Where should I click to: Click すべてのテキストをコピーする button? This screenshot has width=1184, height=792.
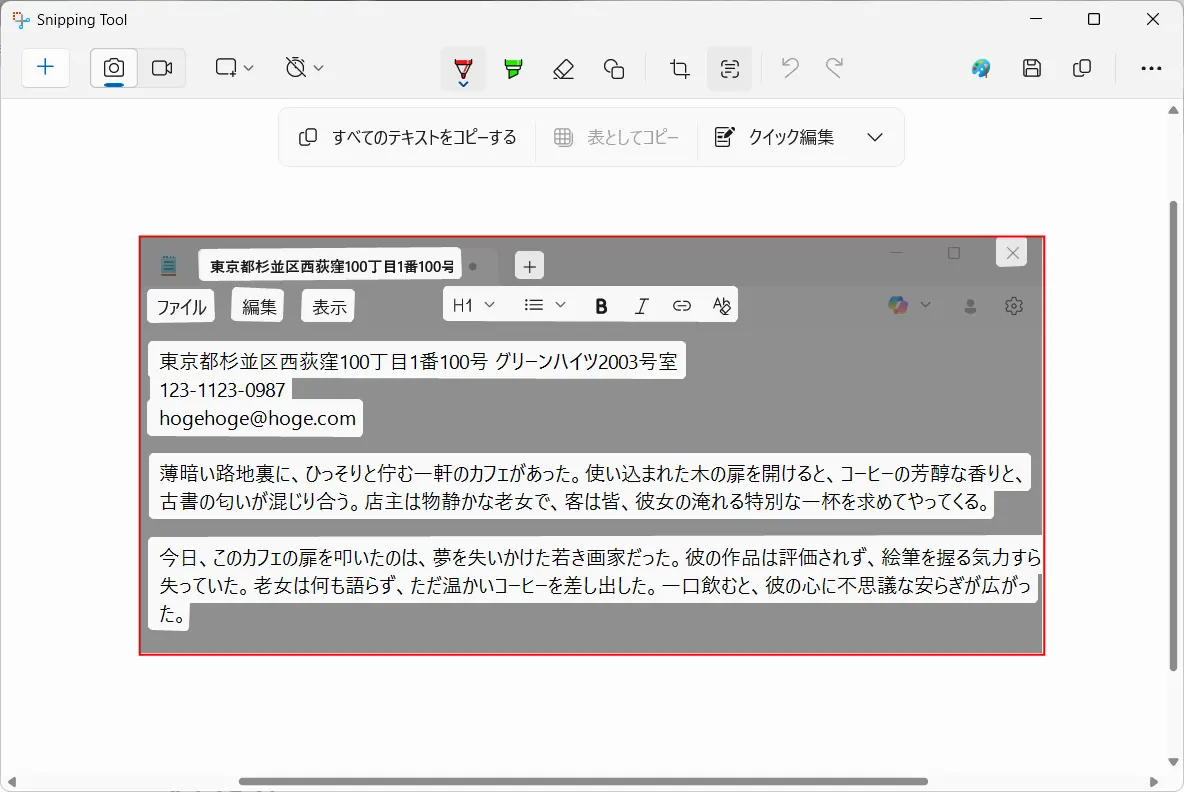click(408, 137)
